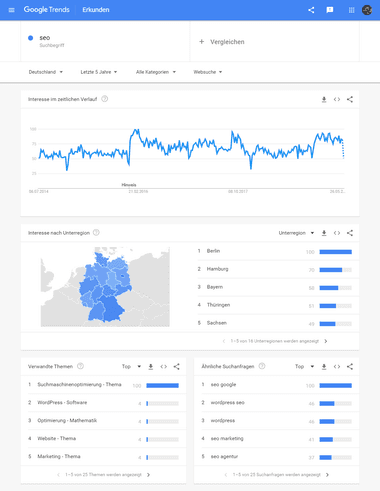Show help for Interesse nach Unterregion

pos(96,233)
